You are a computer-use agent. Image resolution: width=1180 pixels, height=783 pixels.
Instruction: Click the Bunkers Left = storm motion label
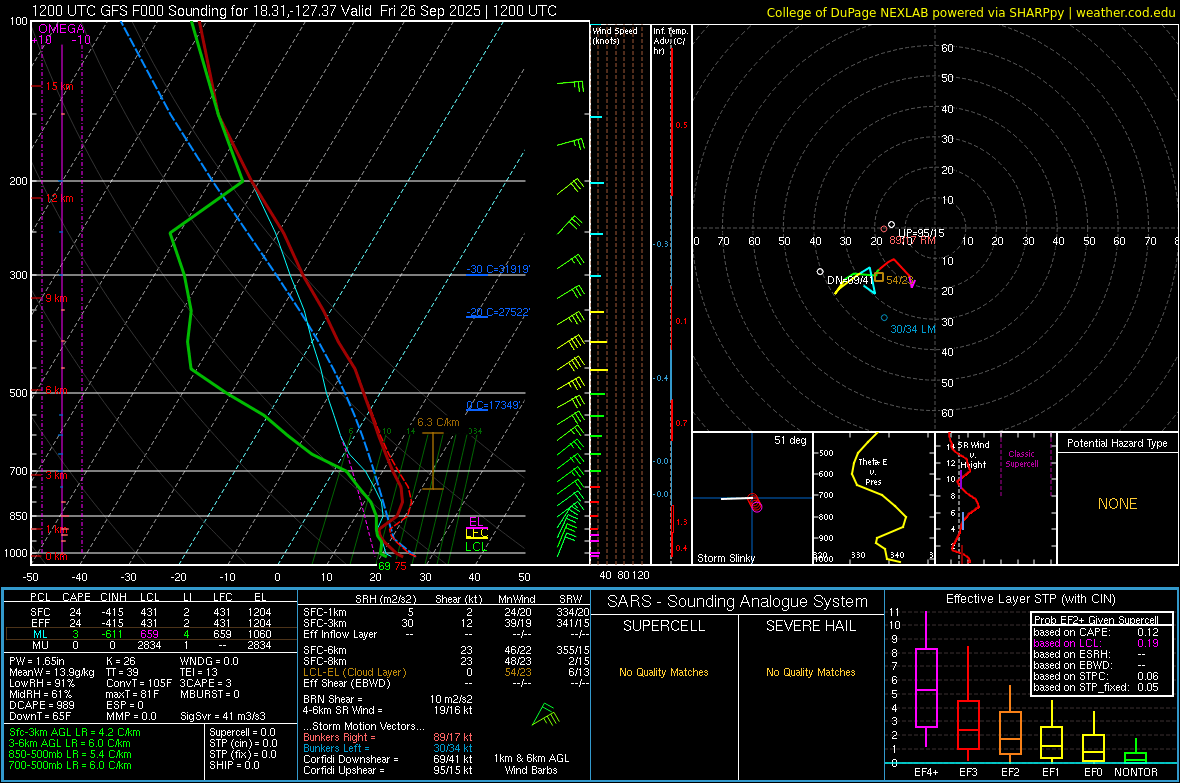click(336, 748)
